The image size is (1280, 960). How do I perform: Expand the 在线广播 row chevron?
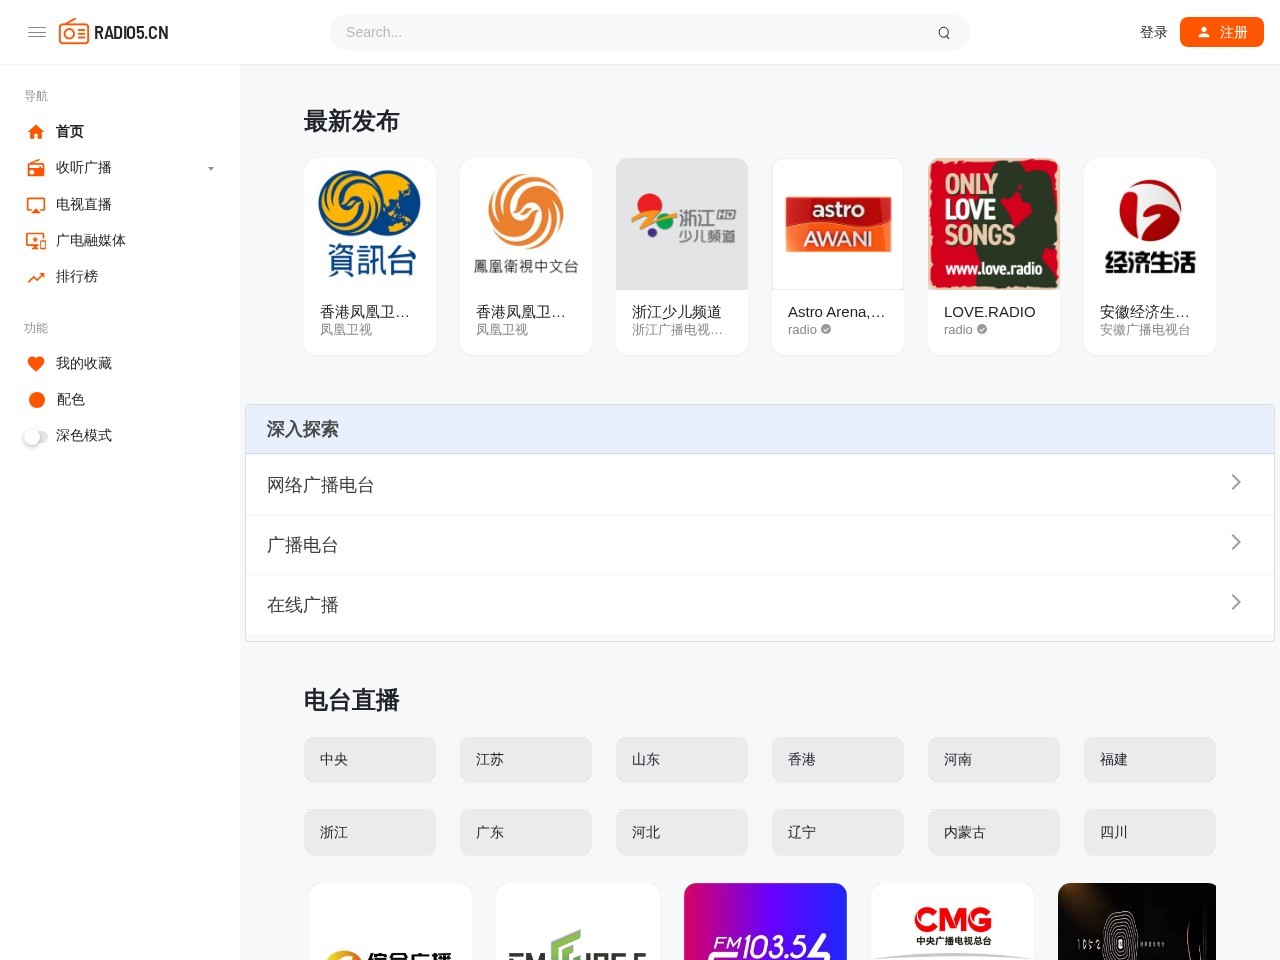[x=1236, y=602]
